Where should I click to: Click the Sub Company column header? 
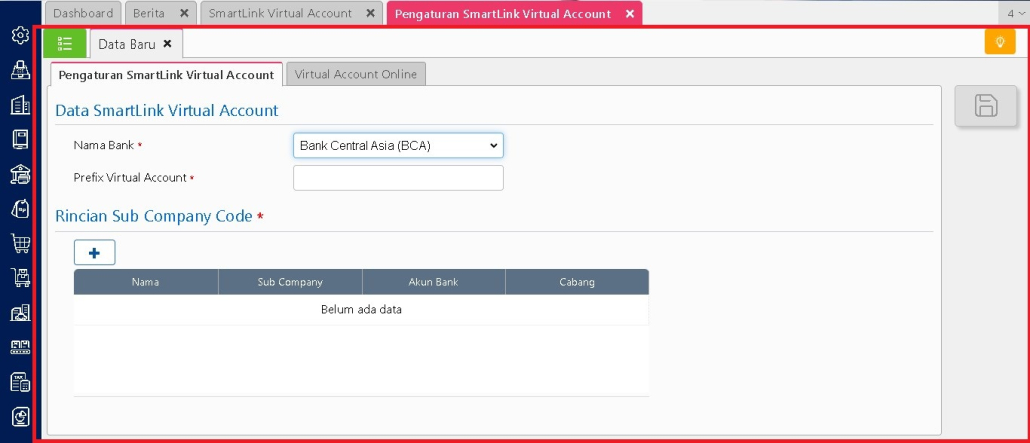coord(290,282)
